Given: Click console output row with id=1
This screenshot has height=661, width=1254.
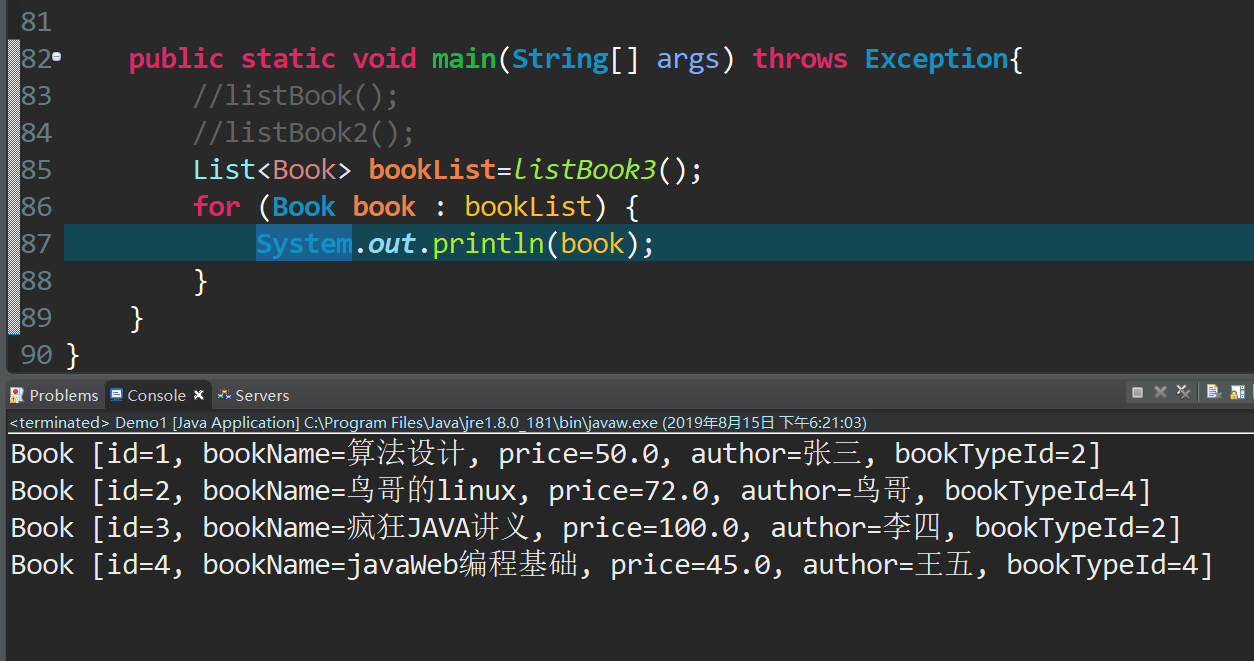Looking at the screenshot, I should (x=556, y=454).
